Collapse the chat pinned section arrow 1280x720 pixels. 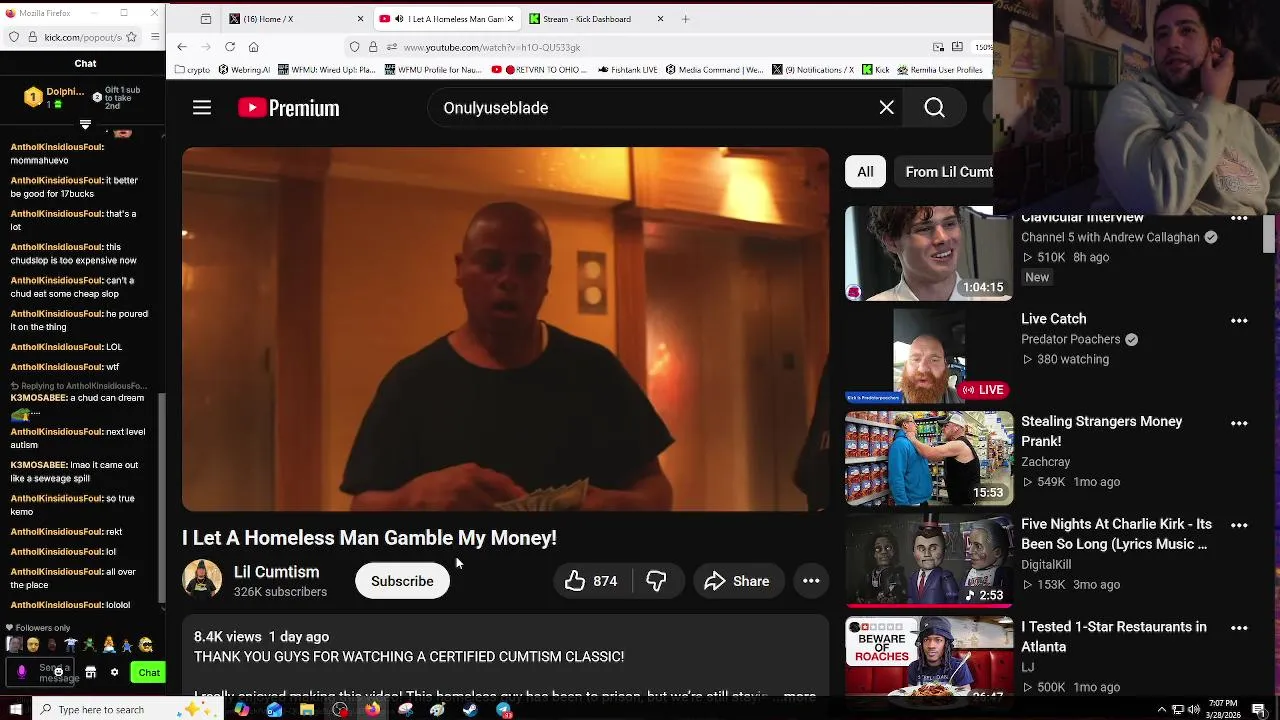(x=85, y=125)
